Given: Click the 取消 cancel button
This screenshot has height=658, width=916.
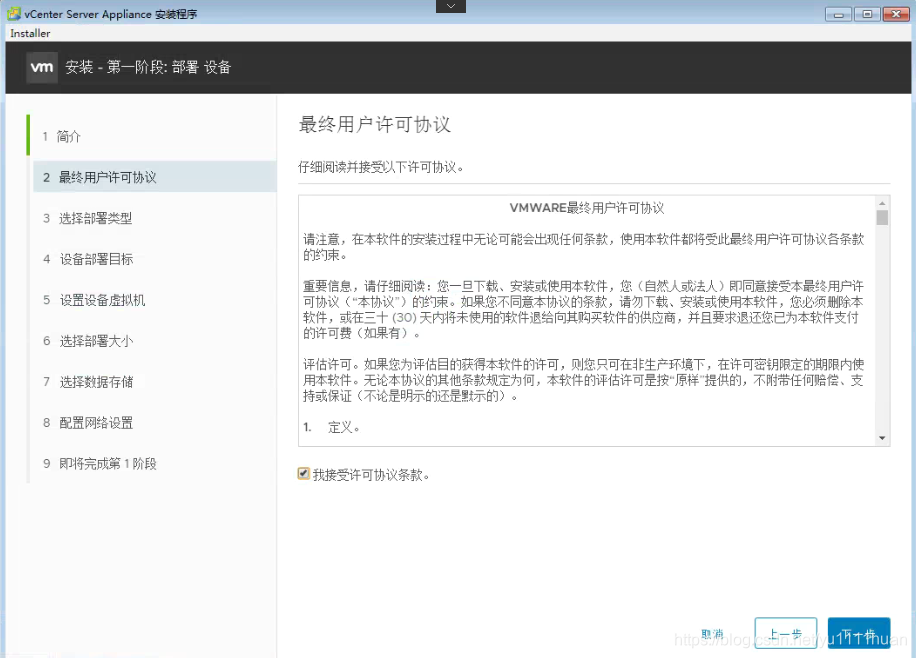Looking at the screenshot, I should (712, 634).
